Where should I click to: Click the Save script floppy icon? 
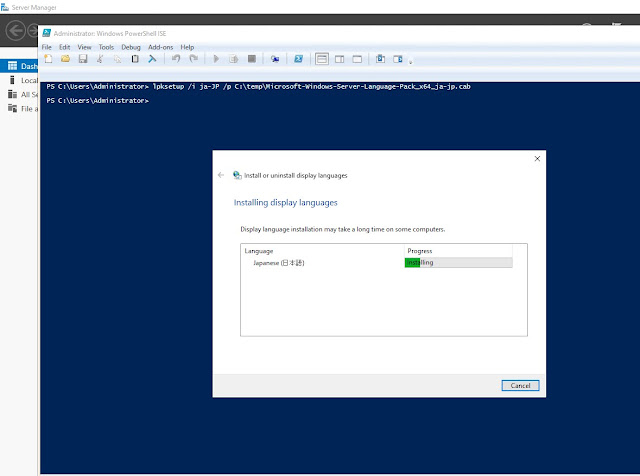83,59
